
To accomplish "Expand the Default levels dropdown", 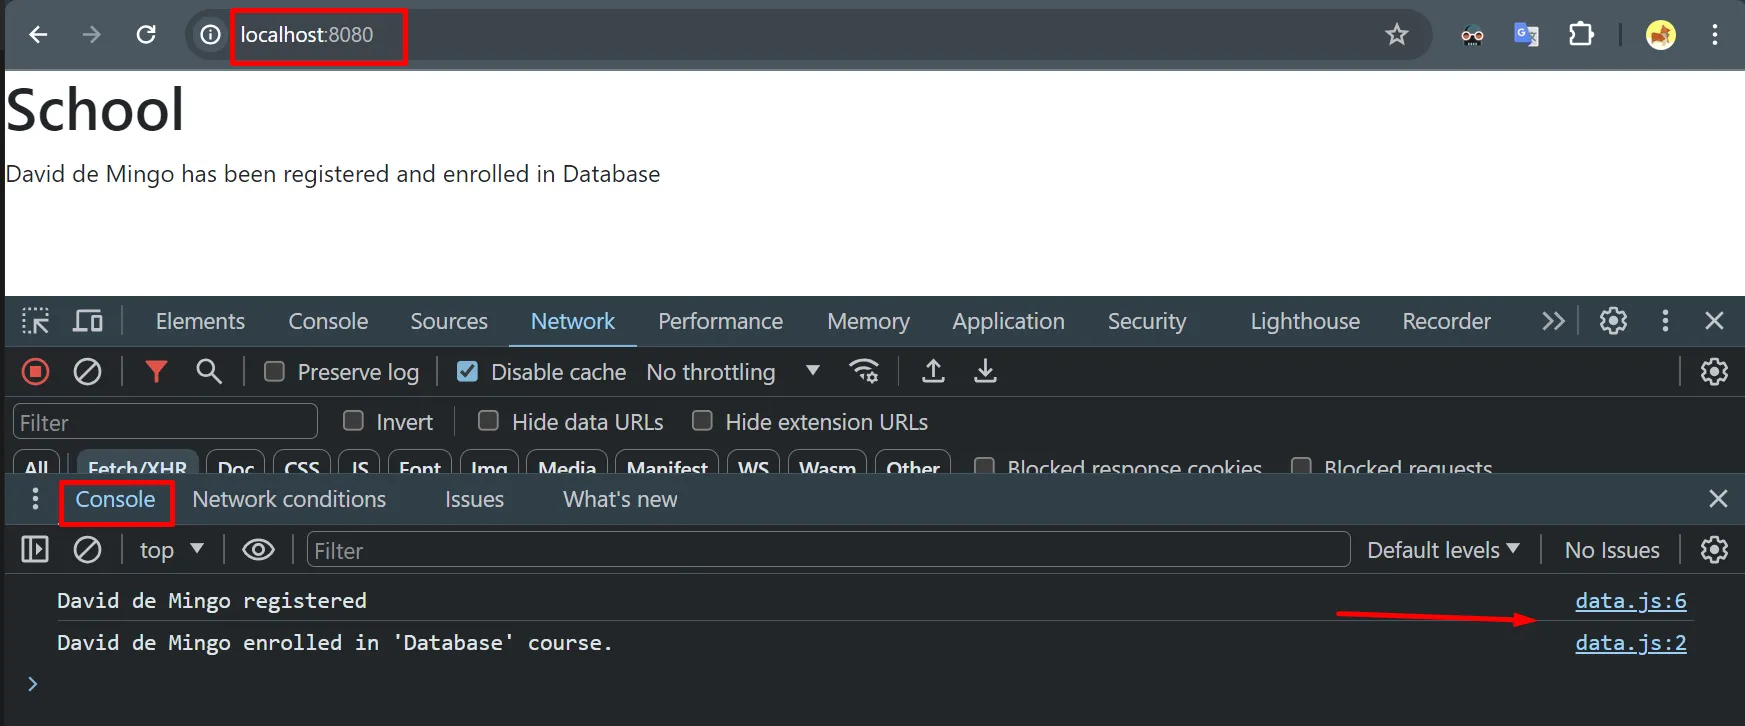I will coord(1442,550).
